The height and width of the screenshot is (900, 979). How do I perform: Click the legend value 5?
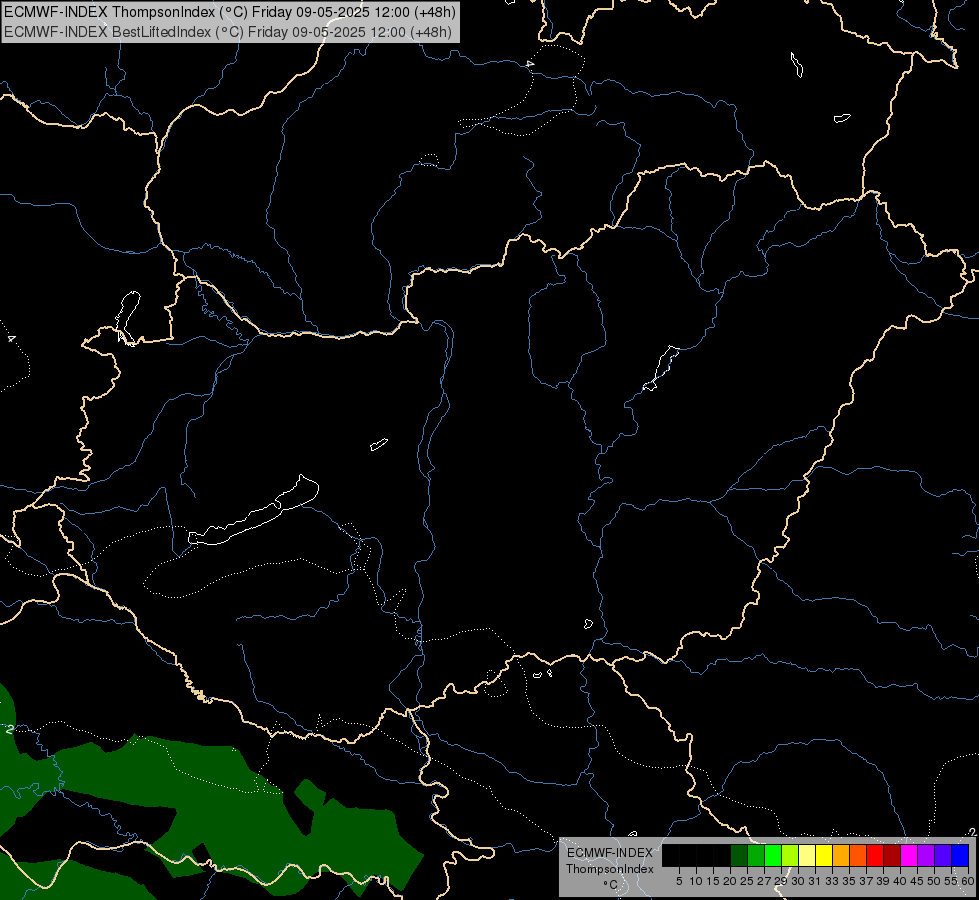tap(679, 881)
